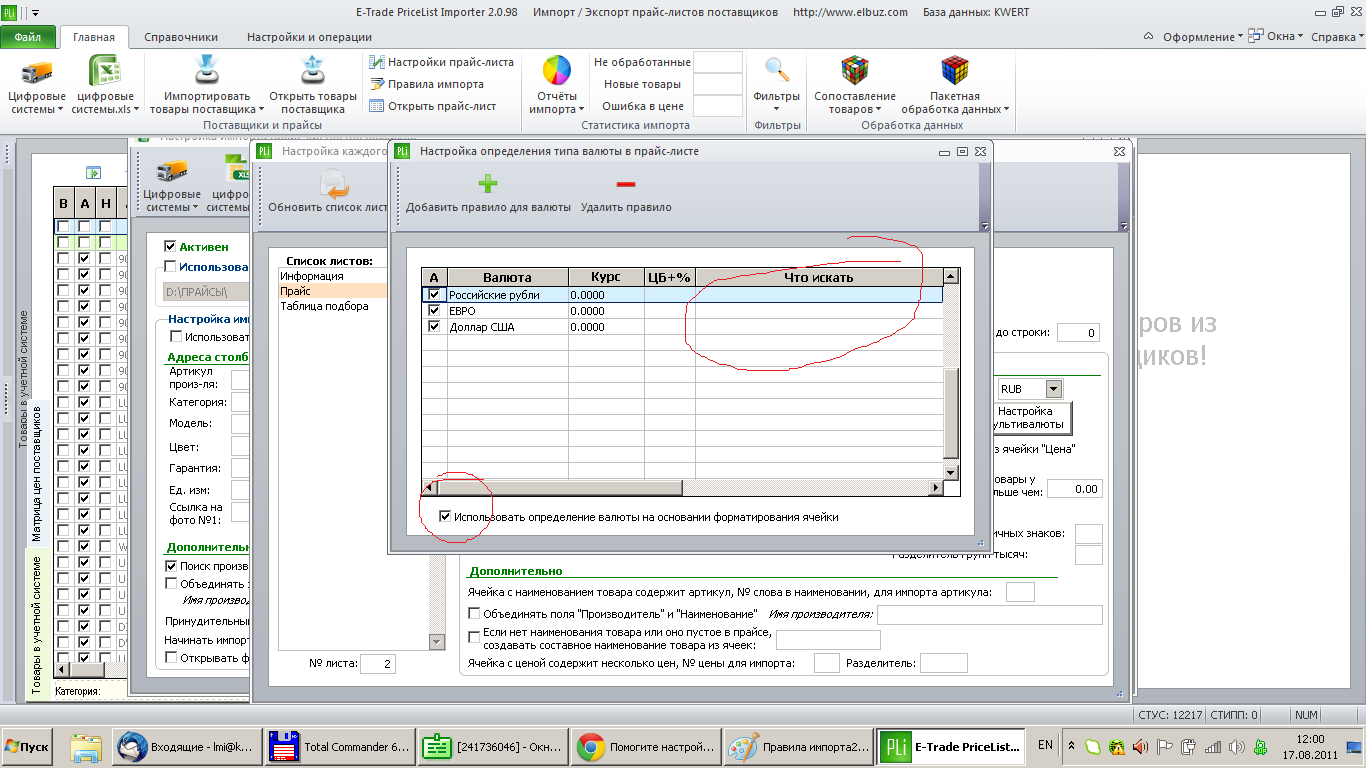Click the Имя производителя input field
Screen dimensions: 1366x768
(989, 614)
